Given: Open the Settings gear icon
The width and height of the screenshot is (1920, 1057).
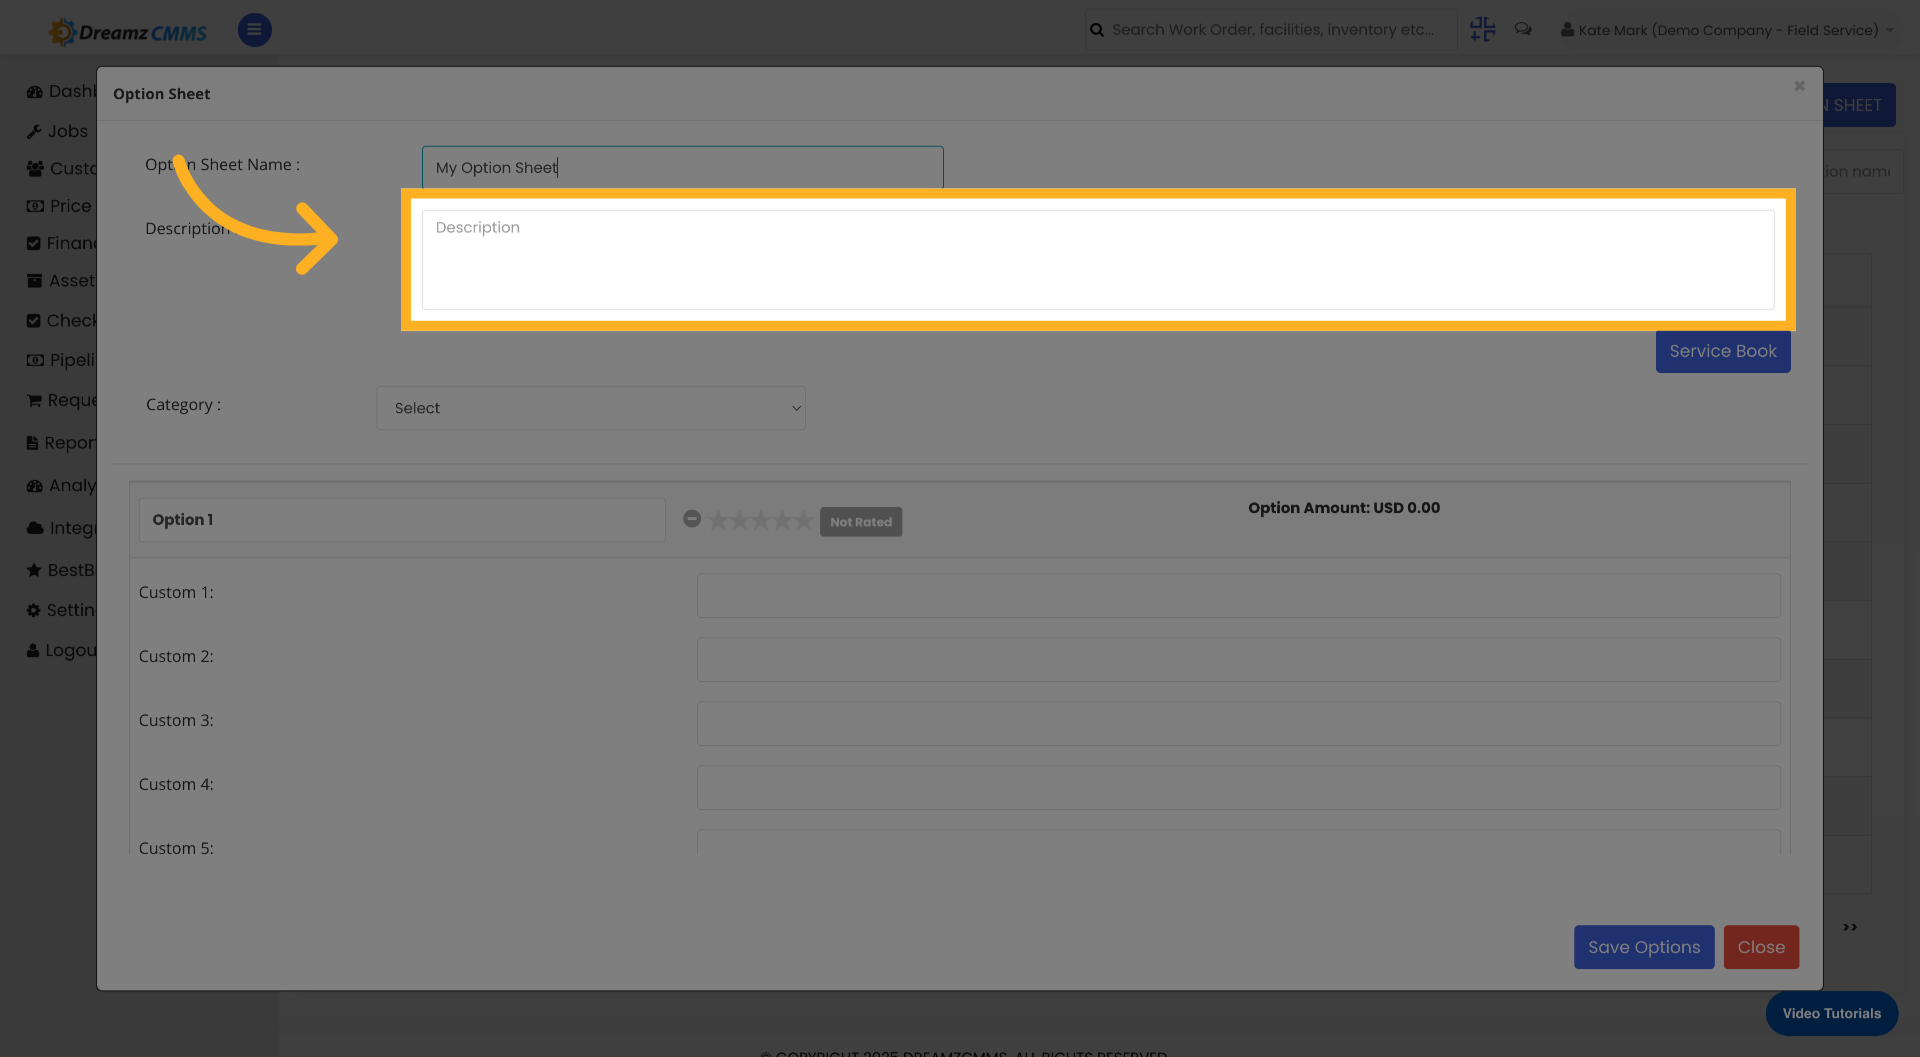Looking at the screenshot, I should pyautogui.click(x=34, y=610).
